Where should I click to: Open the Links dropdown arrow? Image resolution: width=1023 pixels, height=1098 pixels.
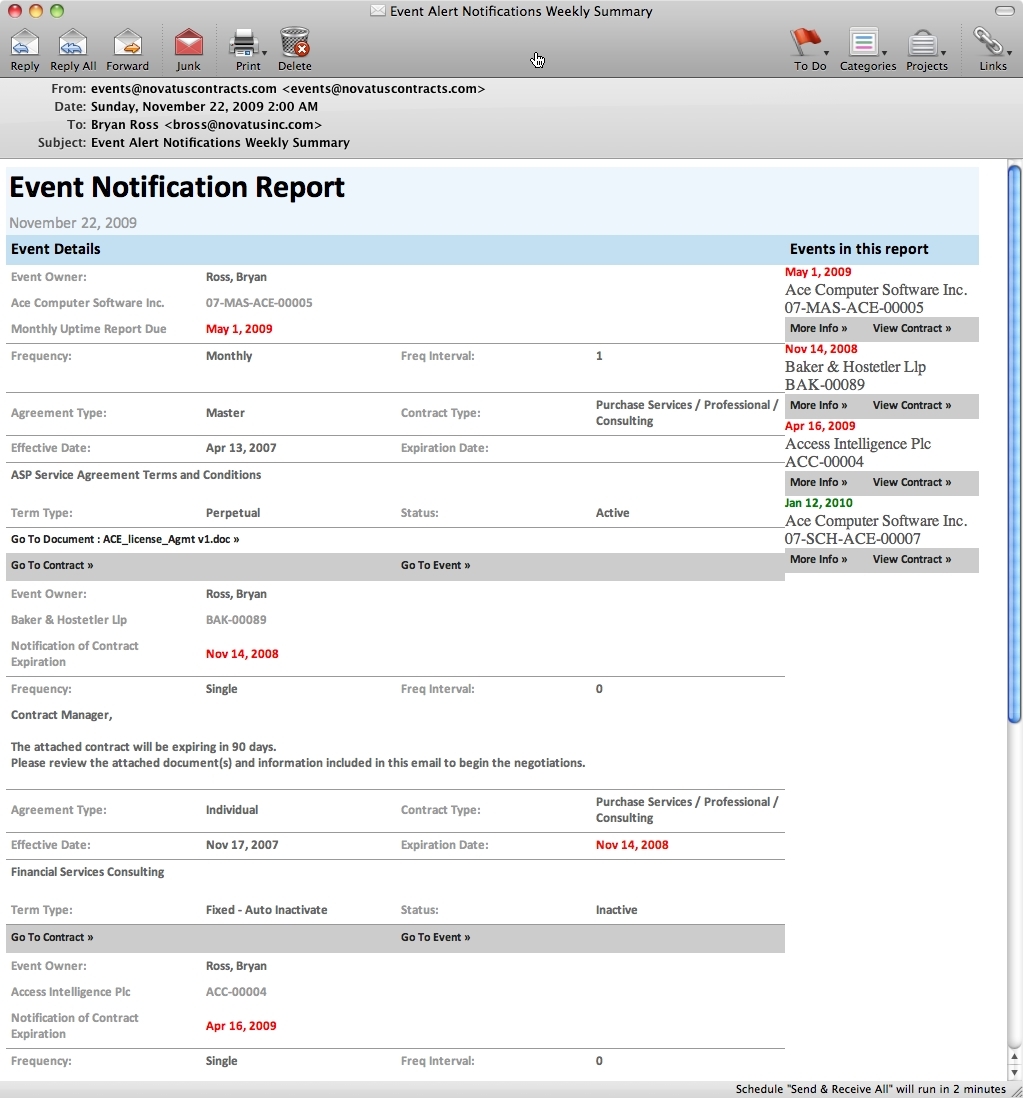tap(1009, 53)
